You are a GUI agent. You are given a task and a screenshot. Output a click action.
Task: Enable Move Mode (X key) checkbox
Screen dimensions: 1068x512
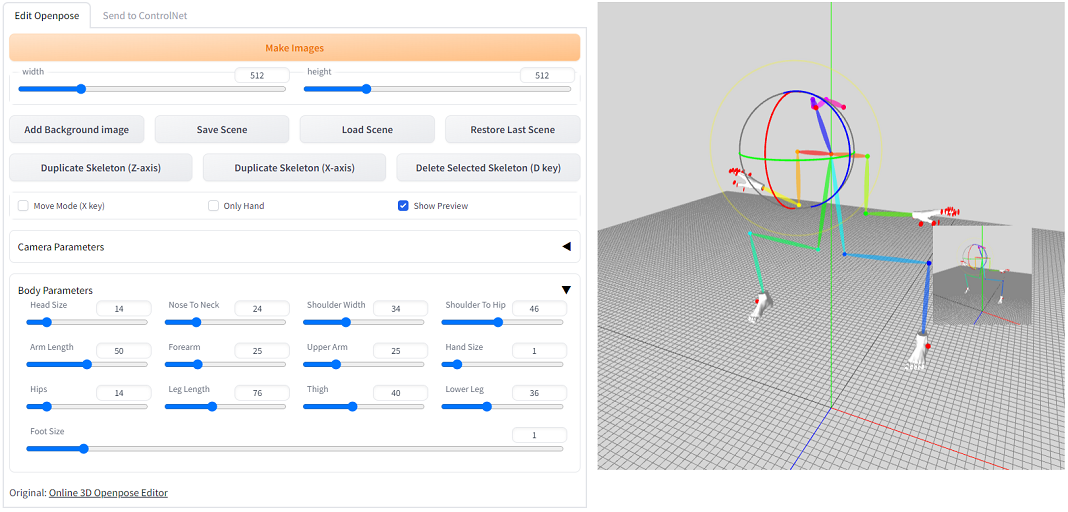click(x=23, y=206)
